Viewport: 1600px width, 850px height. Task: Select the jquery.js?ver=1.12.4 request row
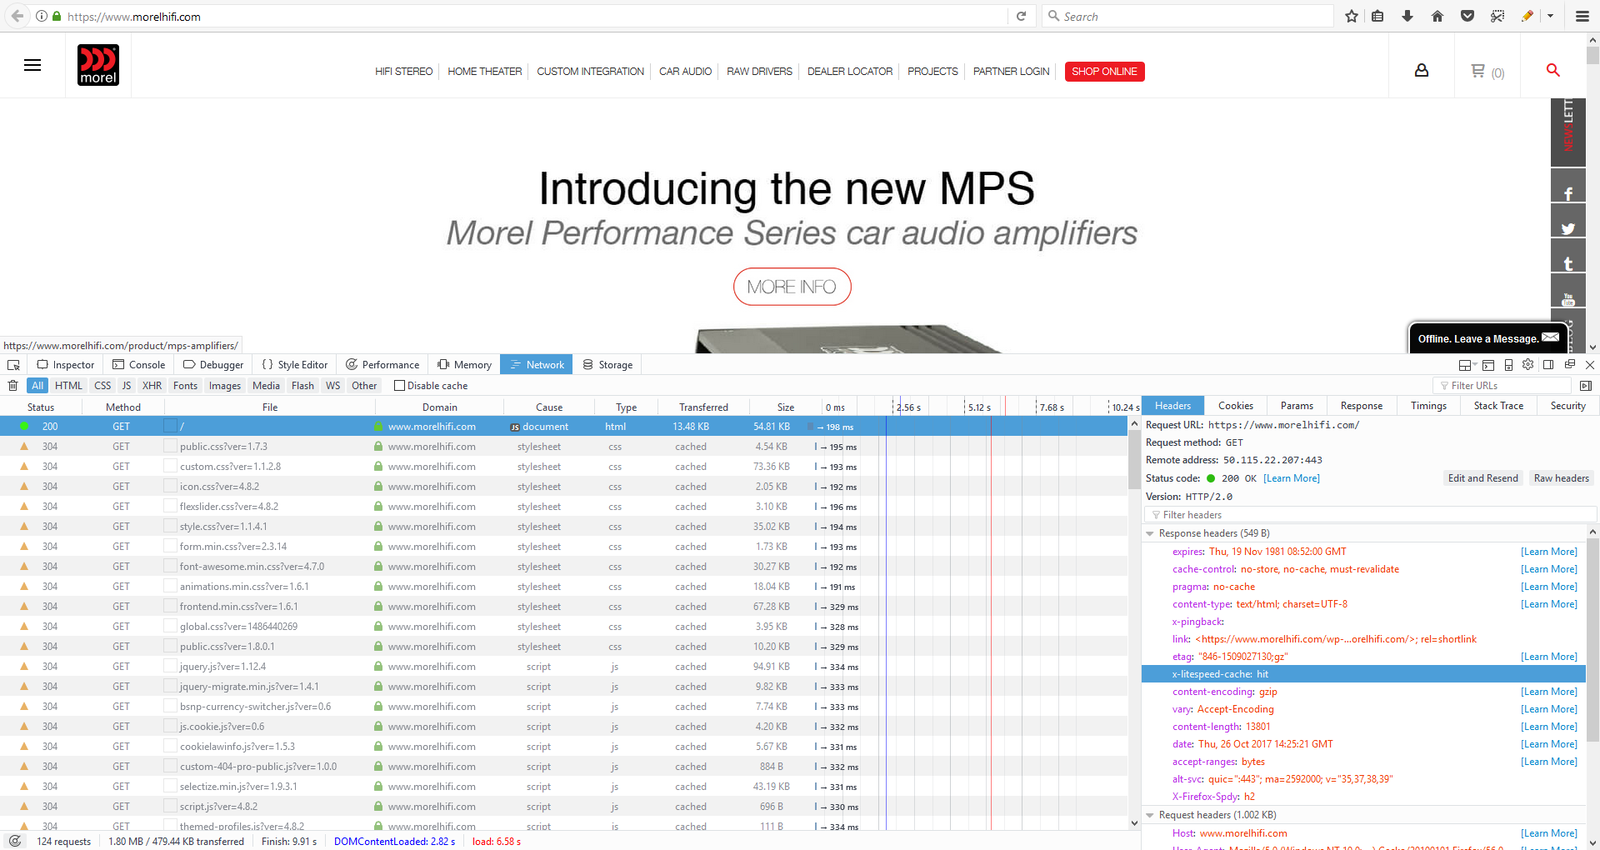564,667
